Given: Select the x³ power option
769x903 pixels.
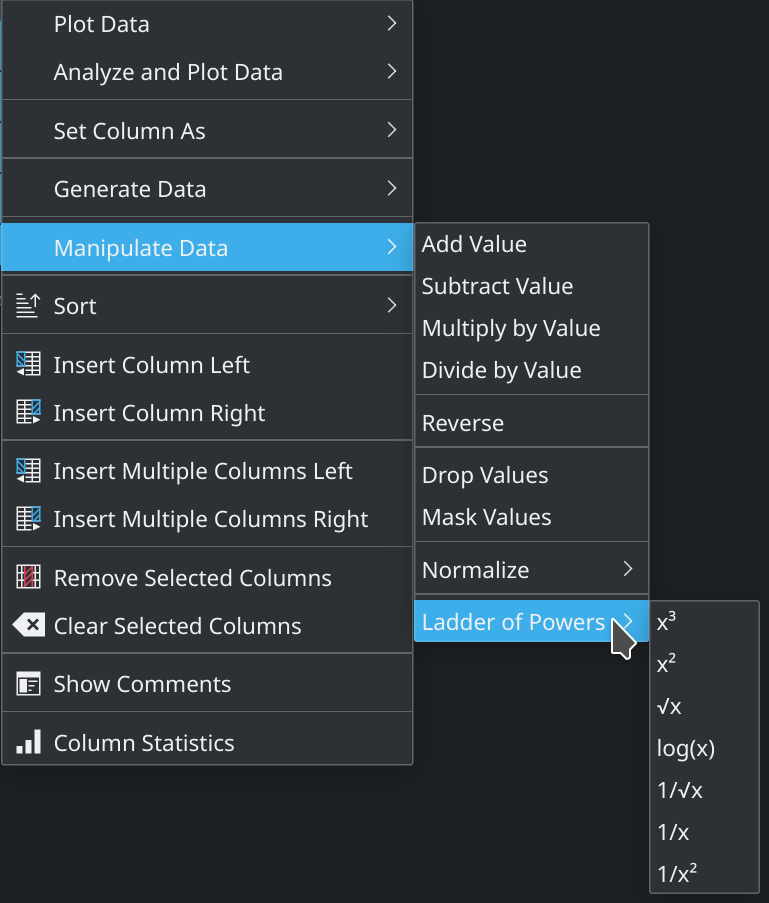Looking at the screenshot, I should pyautogui.click(x=667, y=622).
